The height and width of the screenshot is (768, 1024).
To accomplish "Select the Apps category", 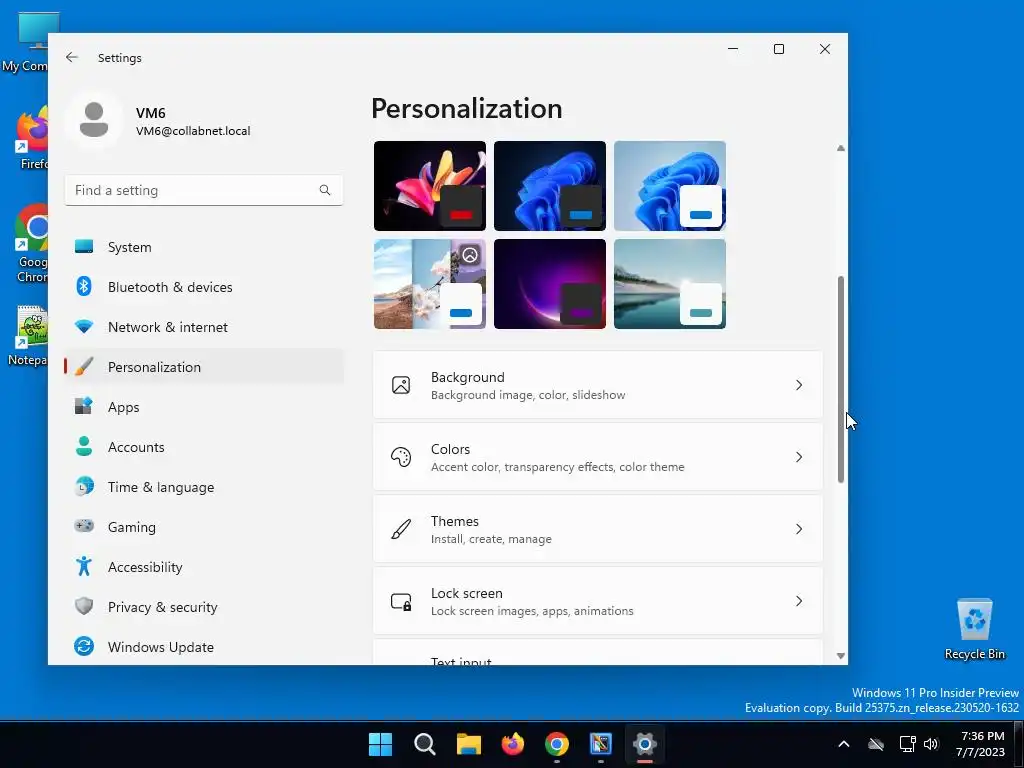I will click(x=204, y=406).
